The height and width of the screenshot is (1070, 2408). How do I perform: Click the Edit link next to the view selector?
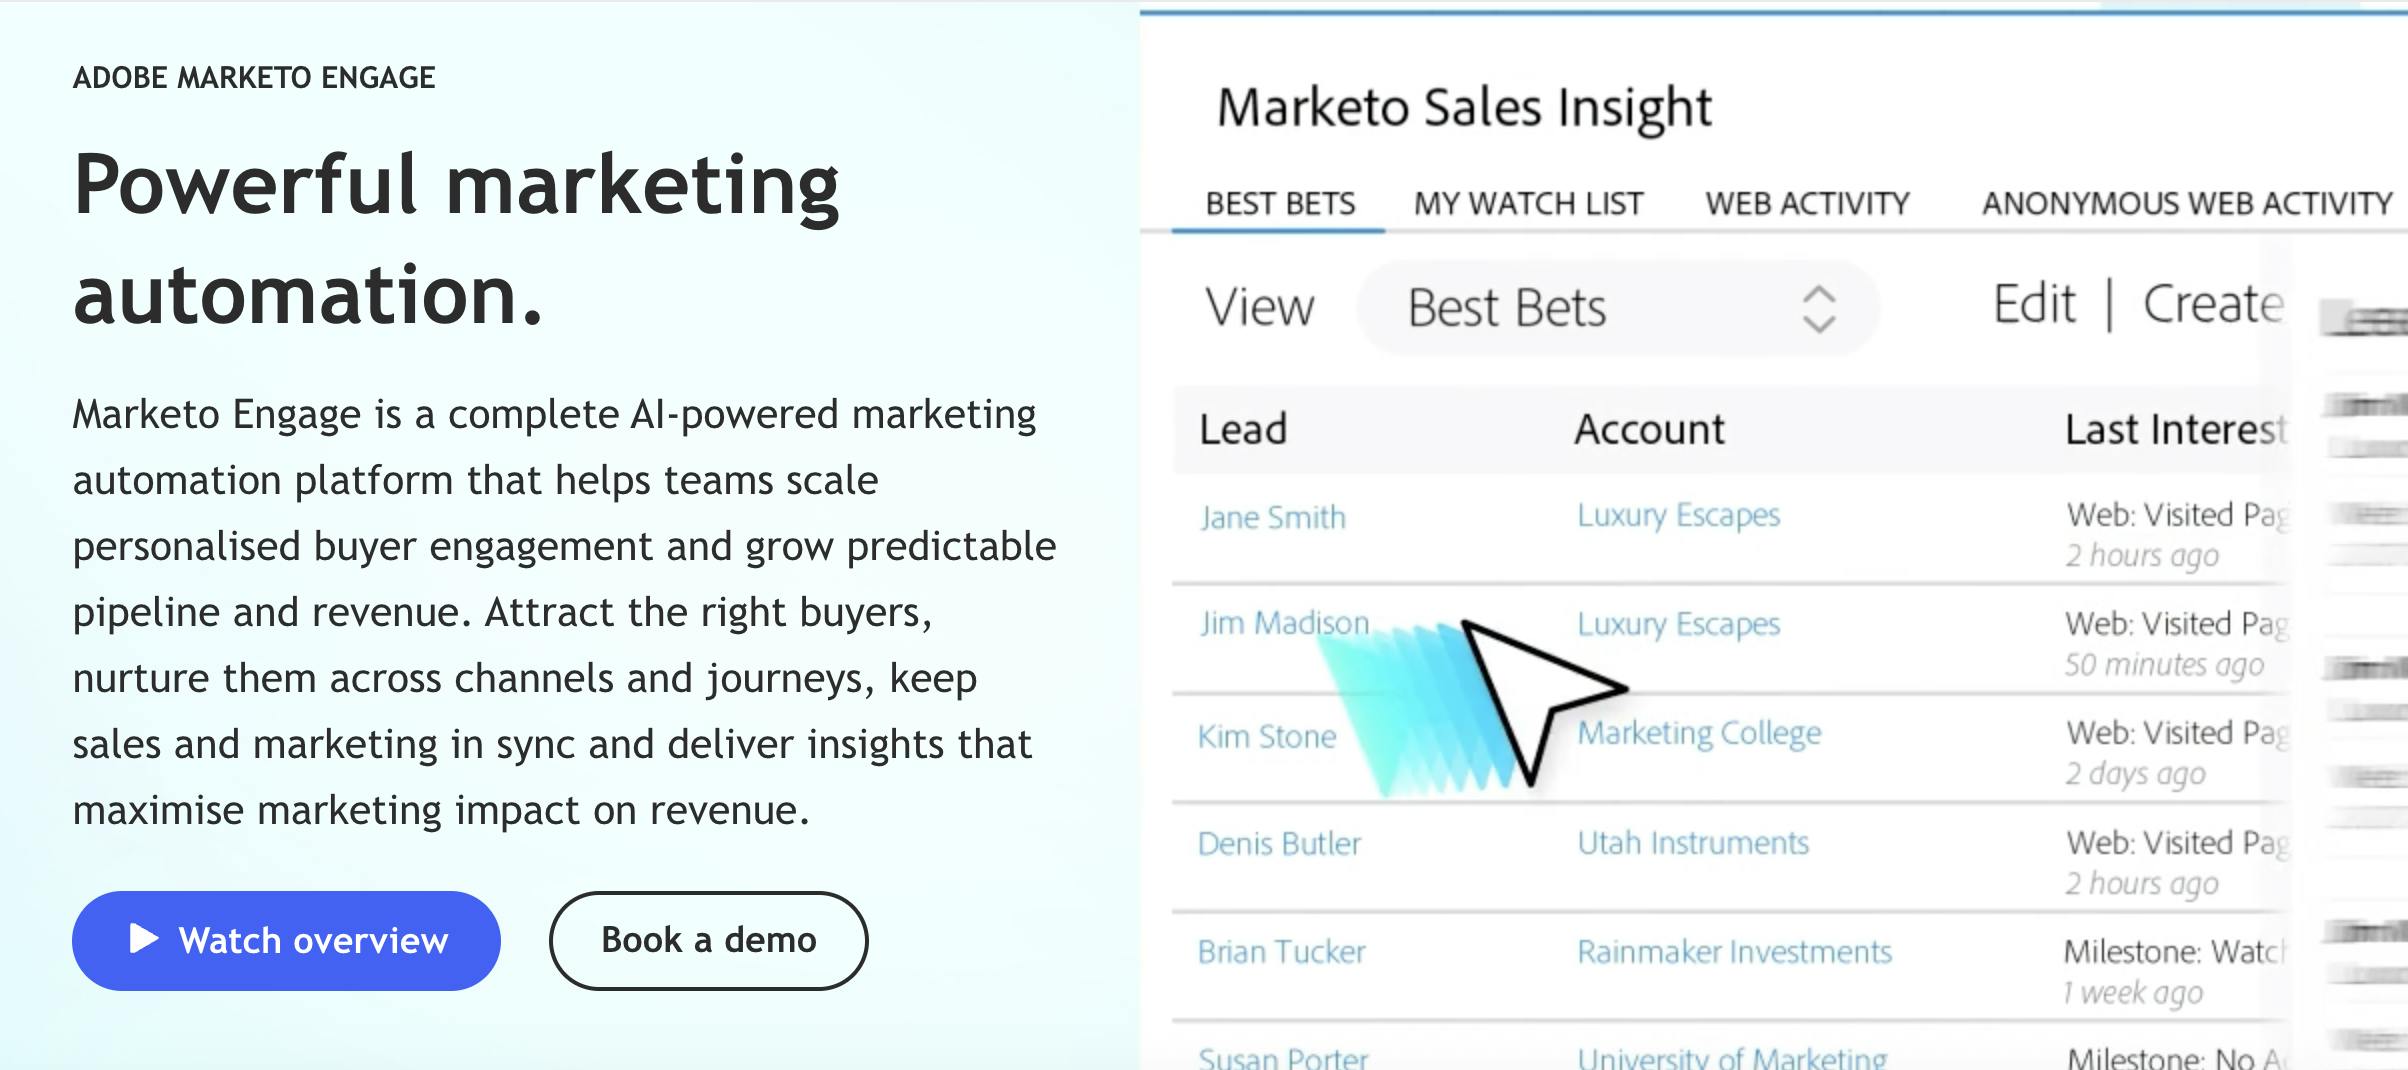pos(2034,303)
